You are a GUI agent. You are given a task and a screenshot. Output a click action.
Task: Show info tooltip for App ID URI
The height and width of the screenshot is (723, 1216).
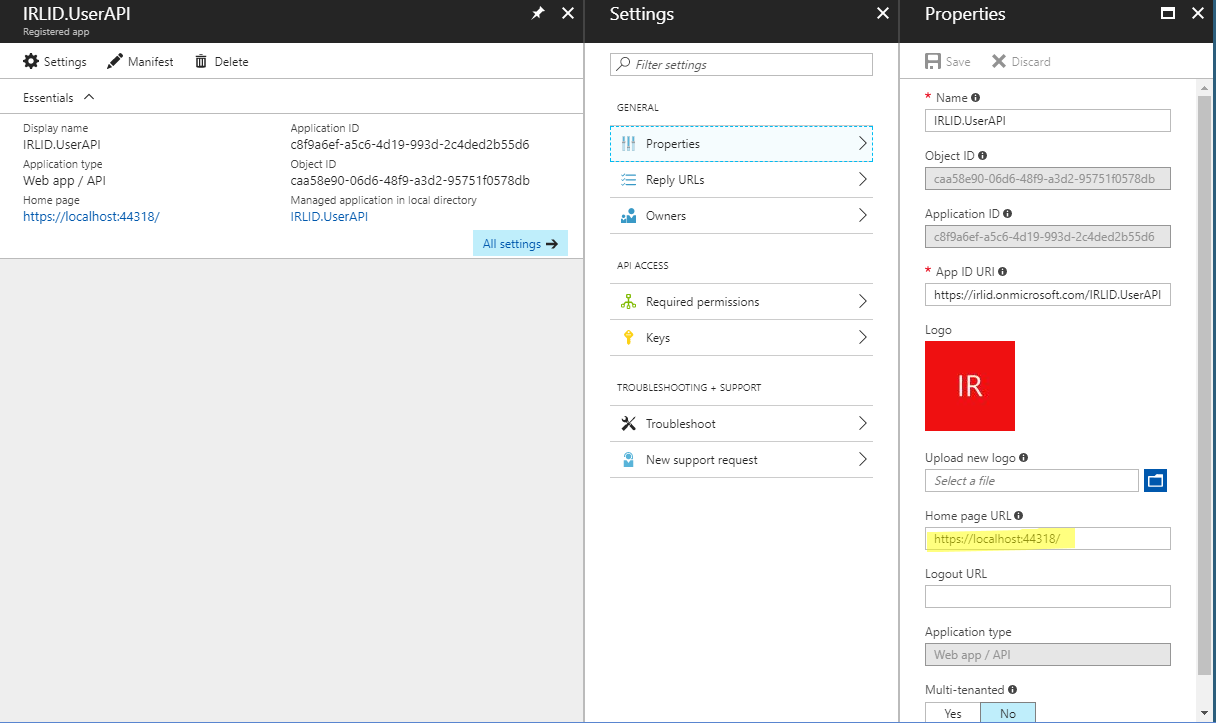point(1002,272)
